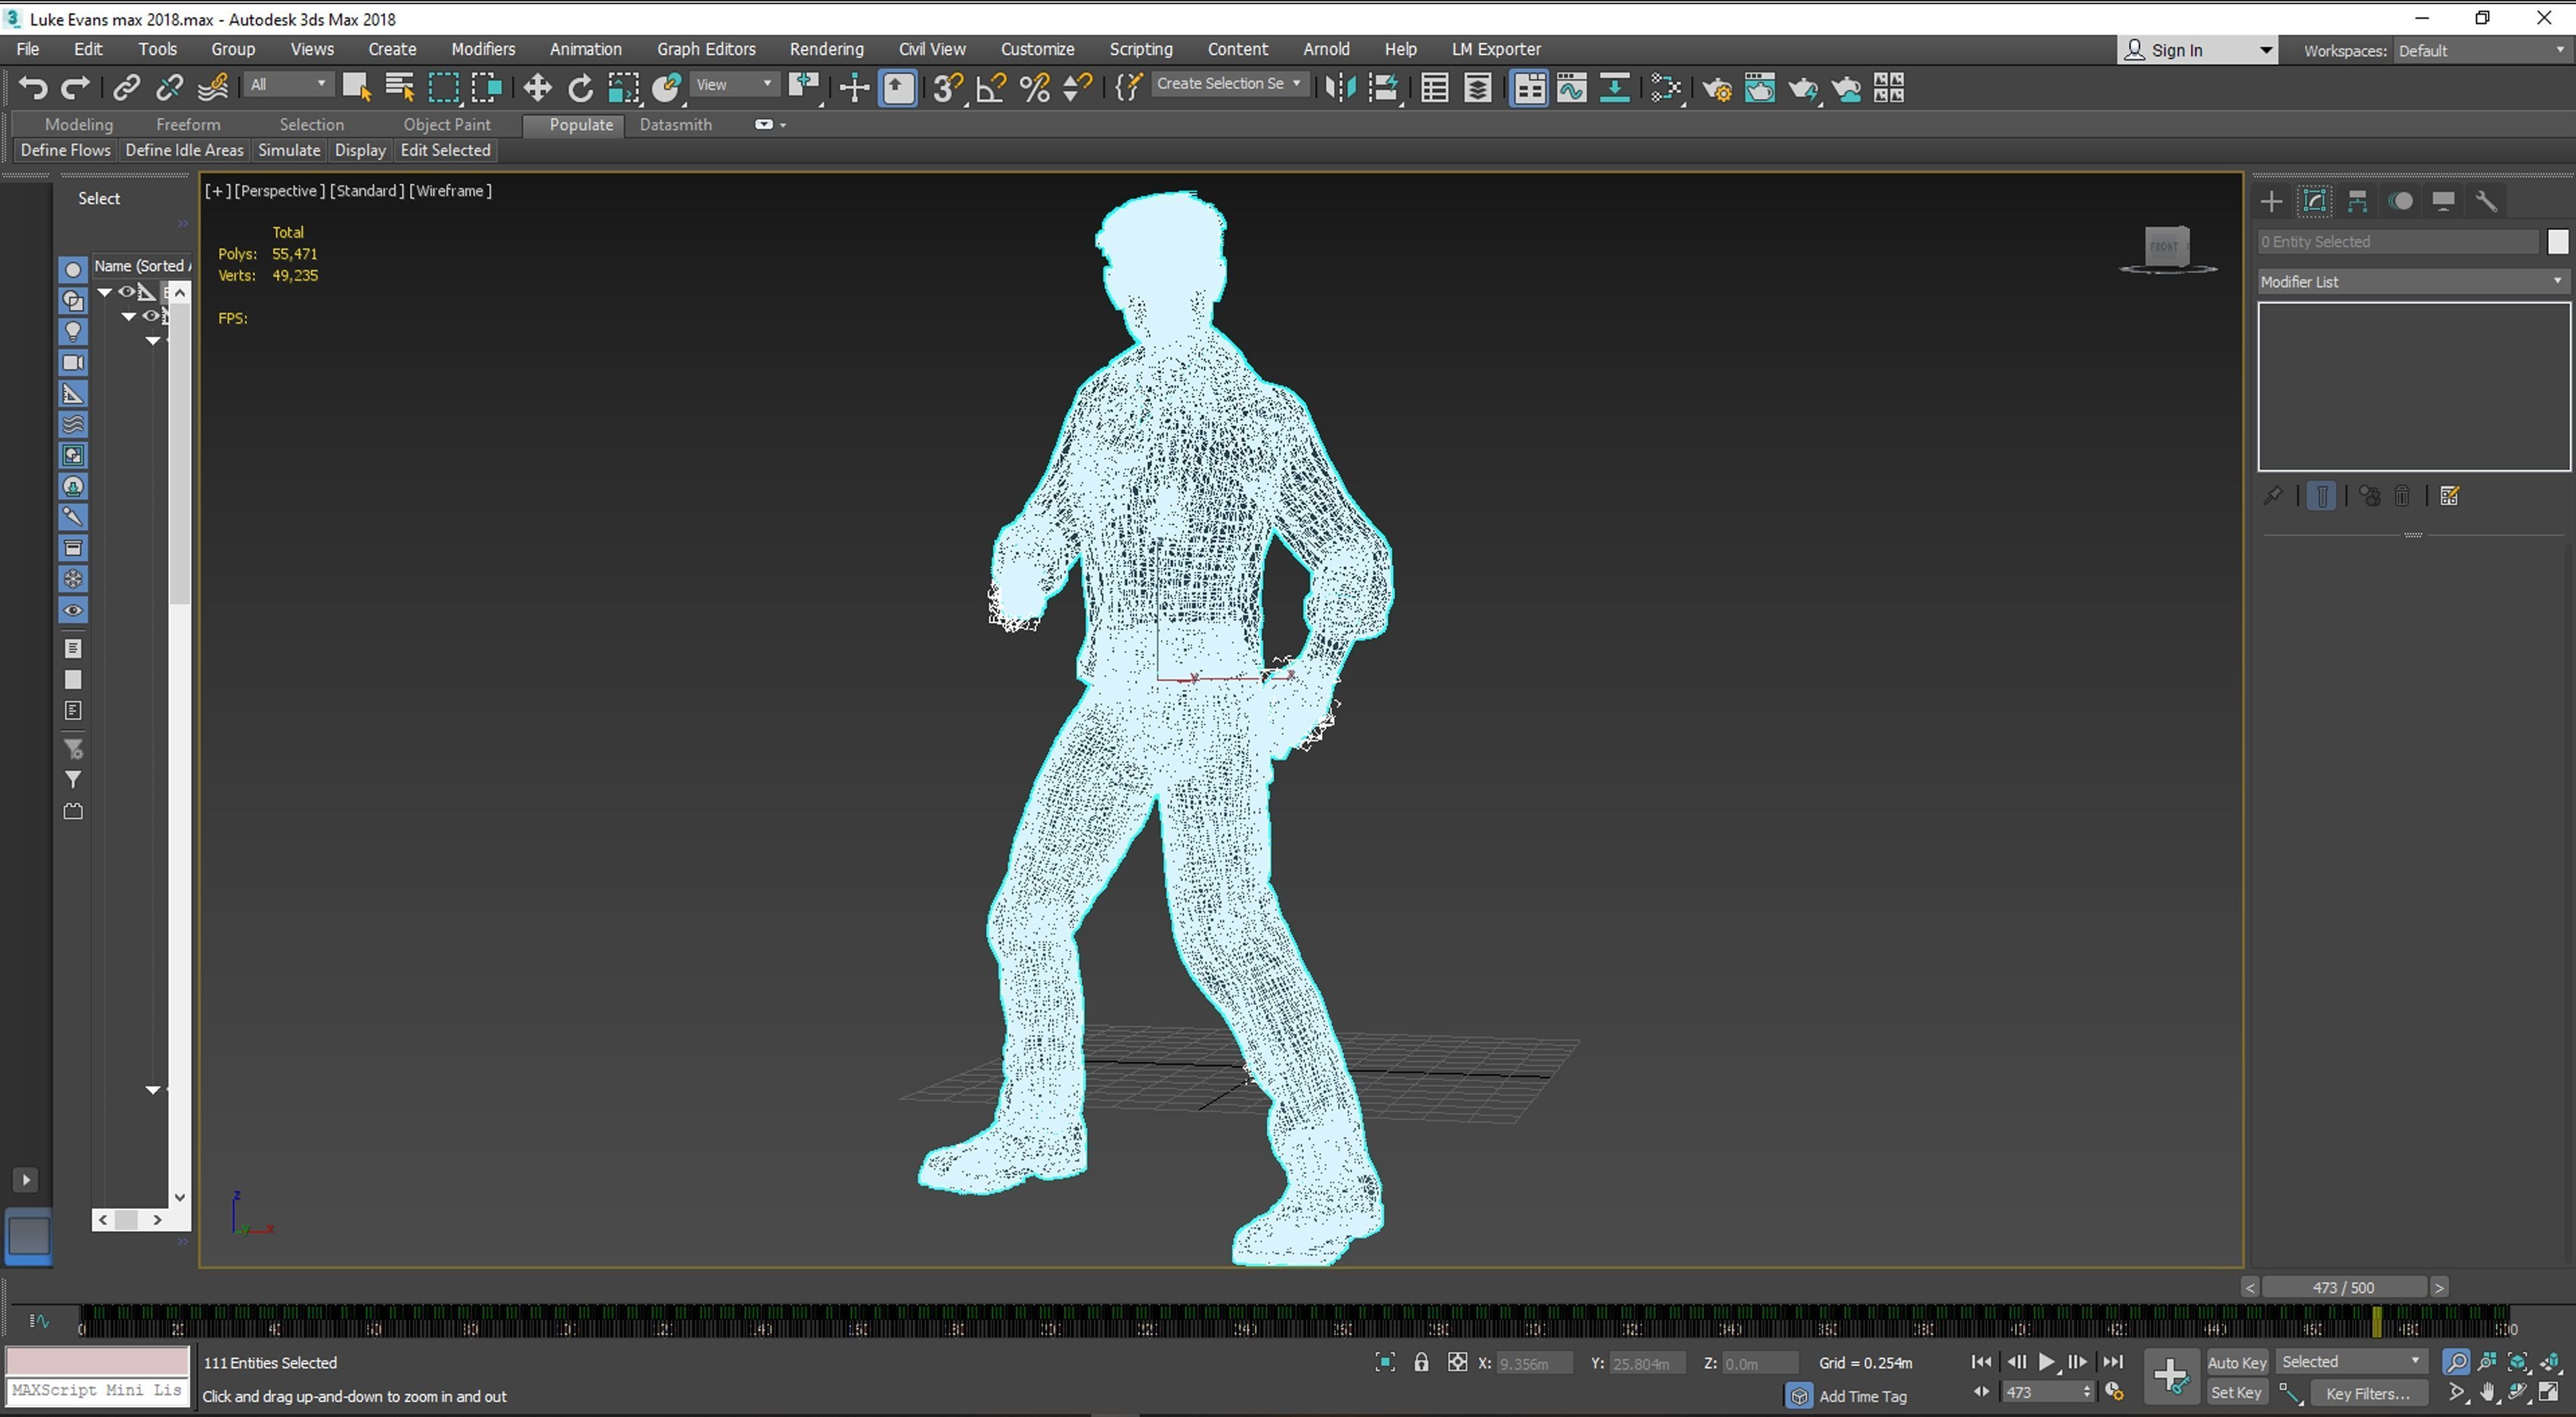The height and width of the screenshot is (1417, 2576).
Task: Choose the Select Object tool
Action: [x=356, y=88]
